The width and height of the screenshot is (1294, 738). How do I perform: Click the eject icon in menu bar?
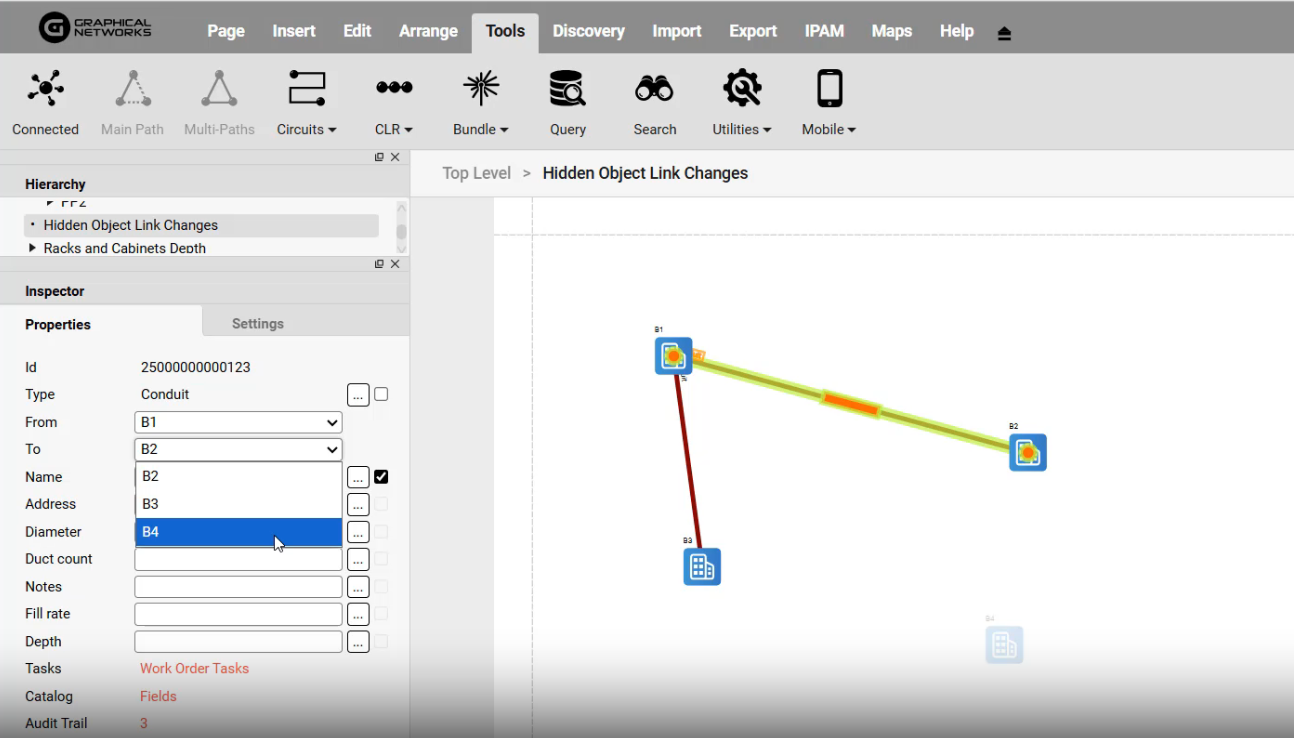point(1005,33)
